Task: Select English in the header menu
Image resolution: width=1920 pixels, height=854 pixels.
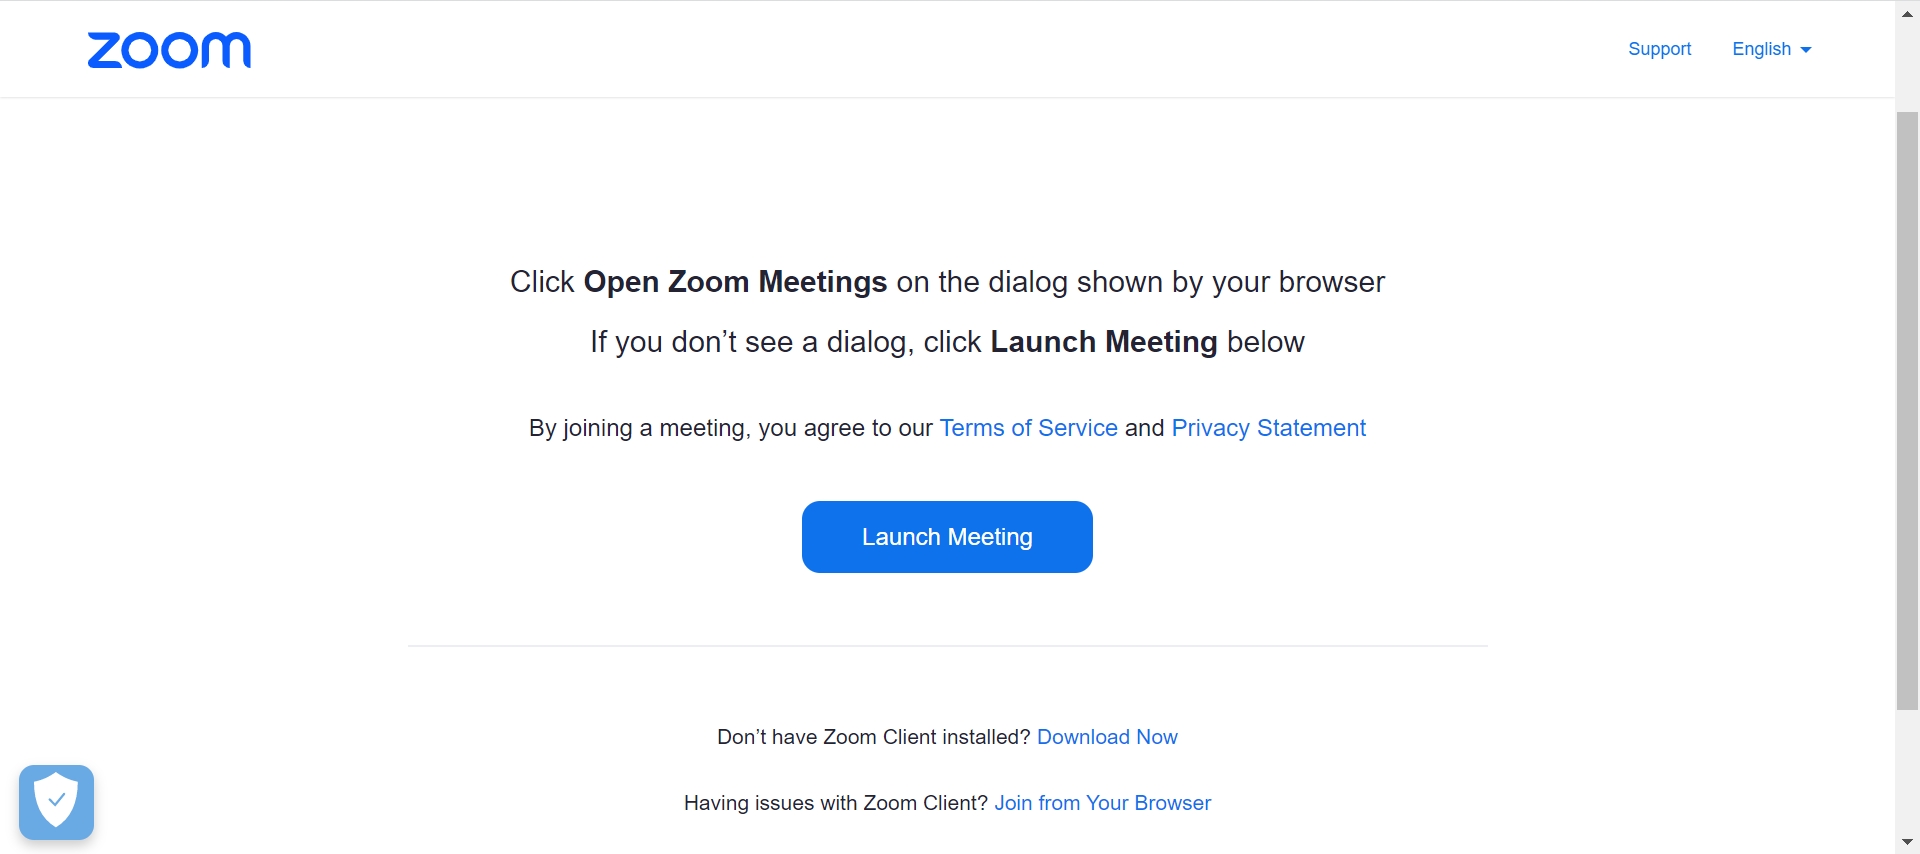Action: coord(1762,48)
